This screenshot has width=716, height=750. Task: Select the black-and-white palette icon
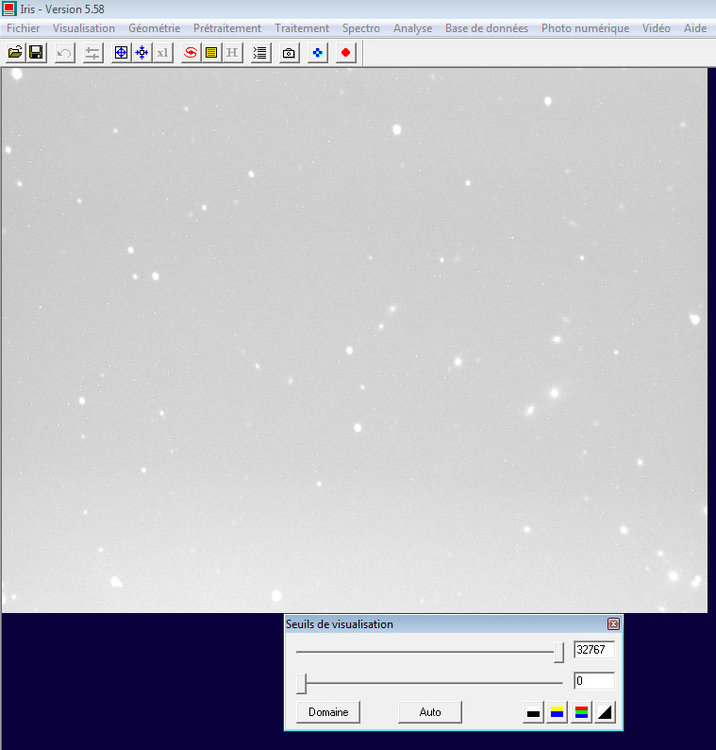click(x=533, y=713)
